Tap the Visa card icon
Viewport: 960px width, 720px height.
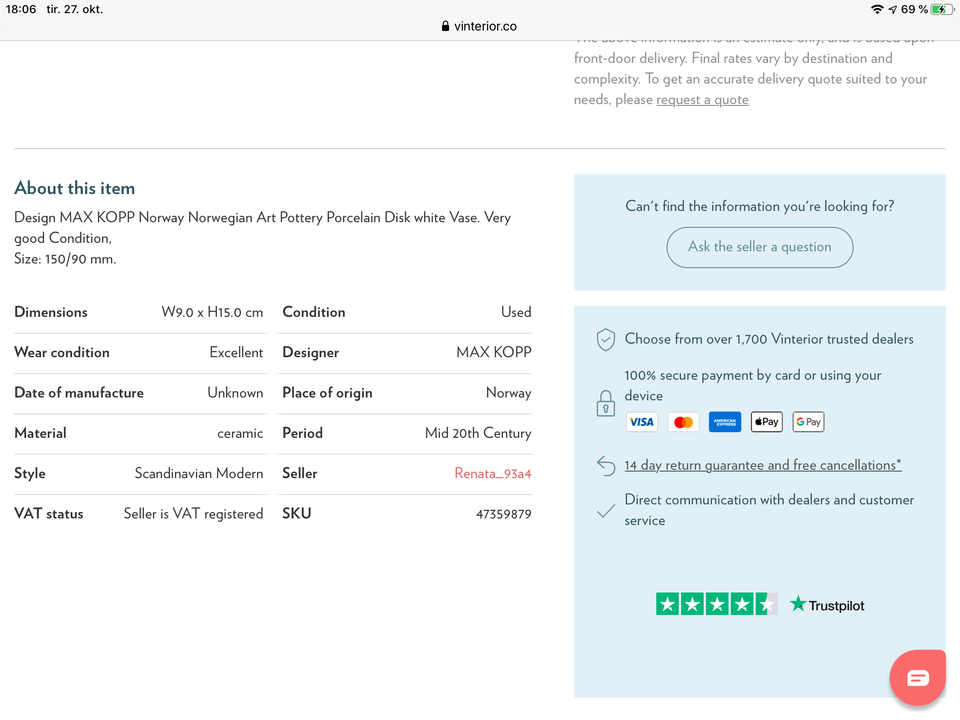641,422
